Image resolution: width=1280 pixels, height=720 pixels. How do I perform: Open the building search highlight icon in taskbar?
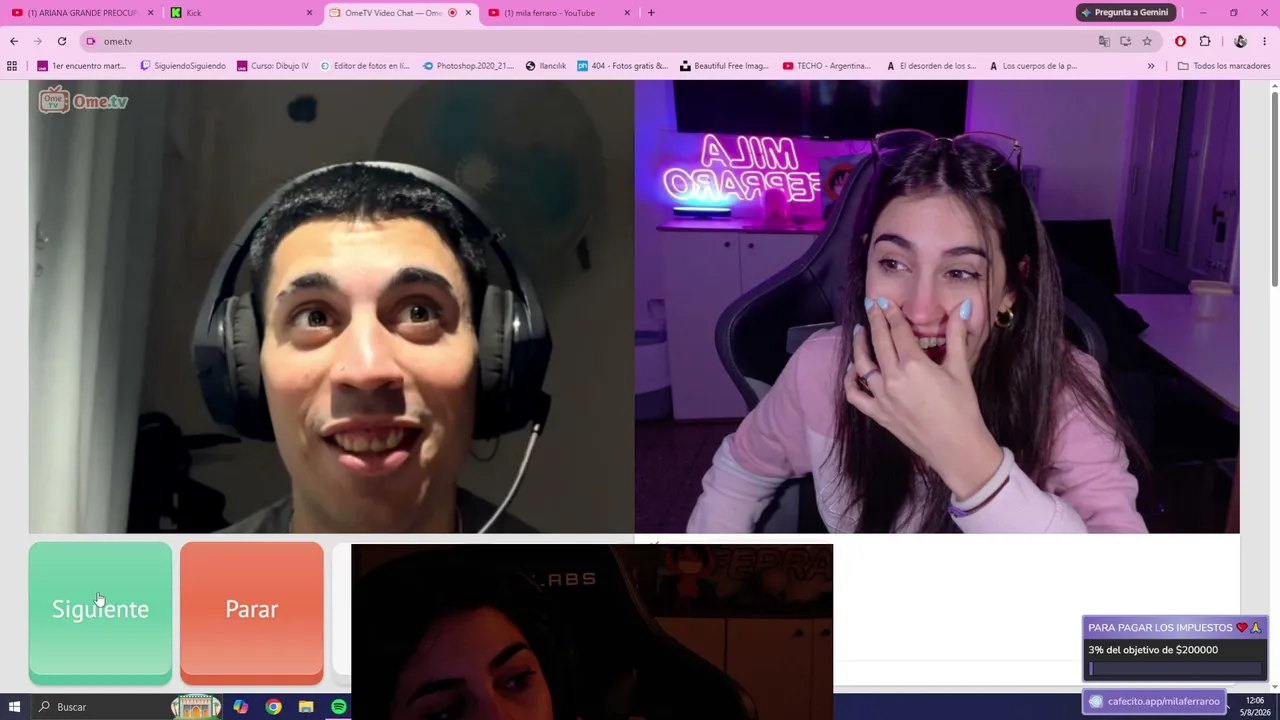(195, 707)
